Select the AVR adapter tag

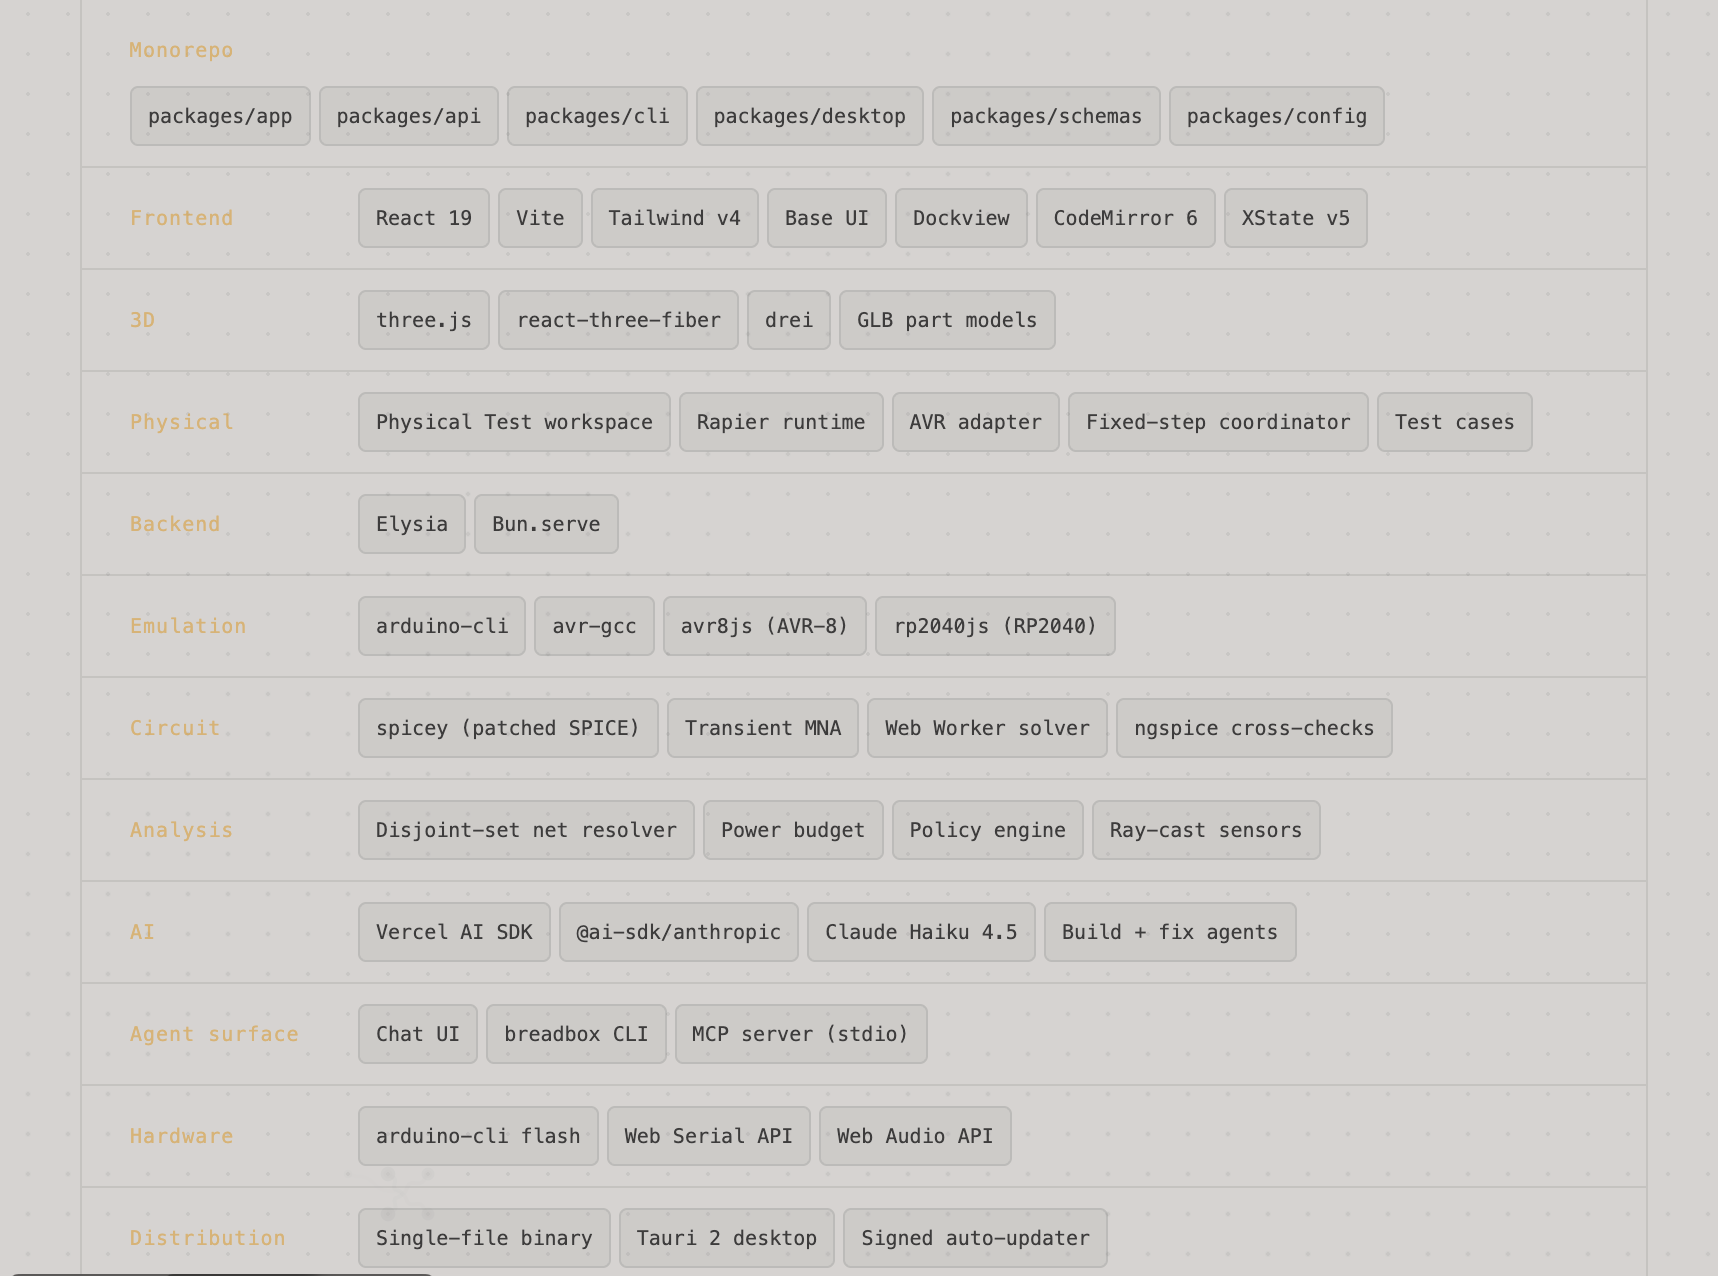tap(975, 422)
